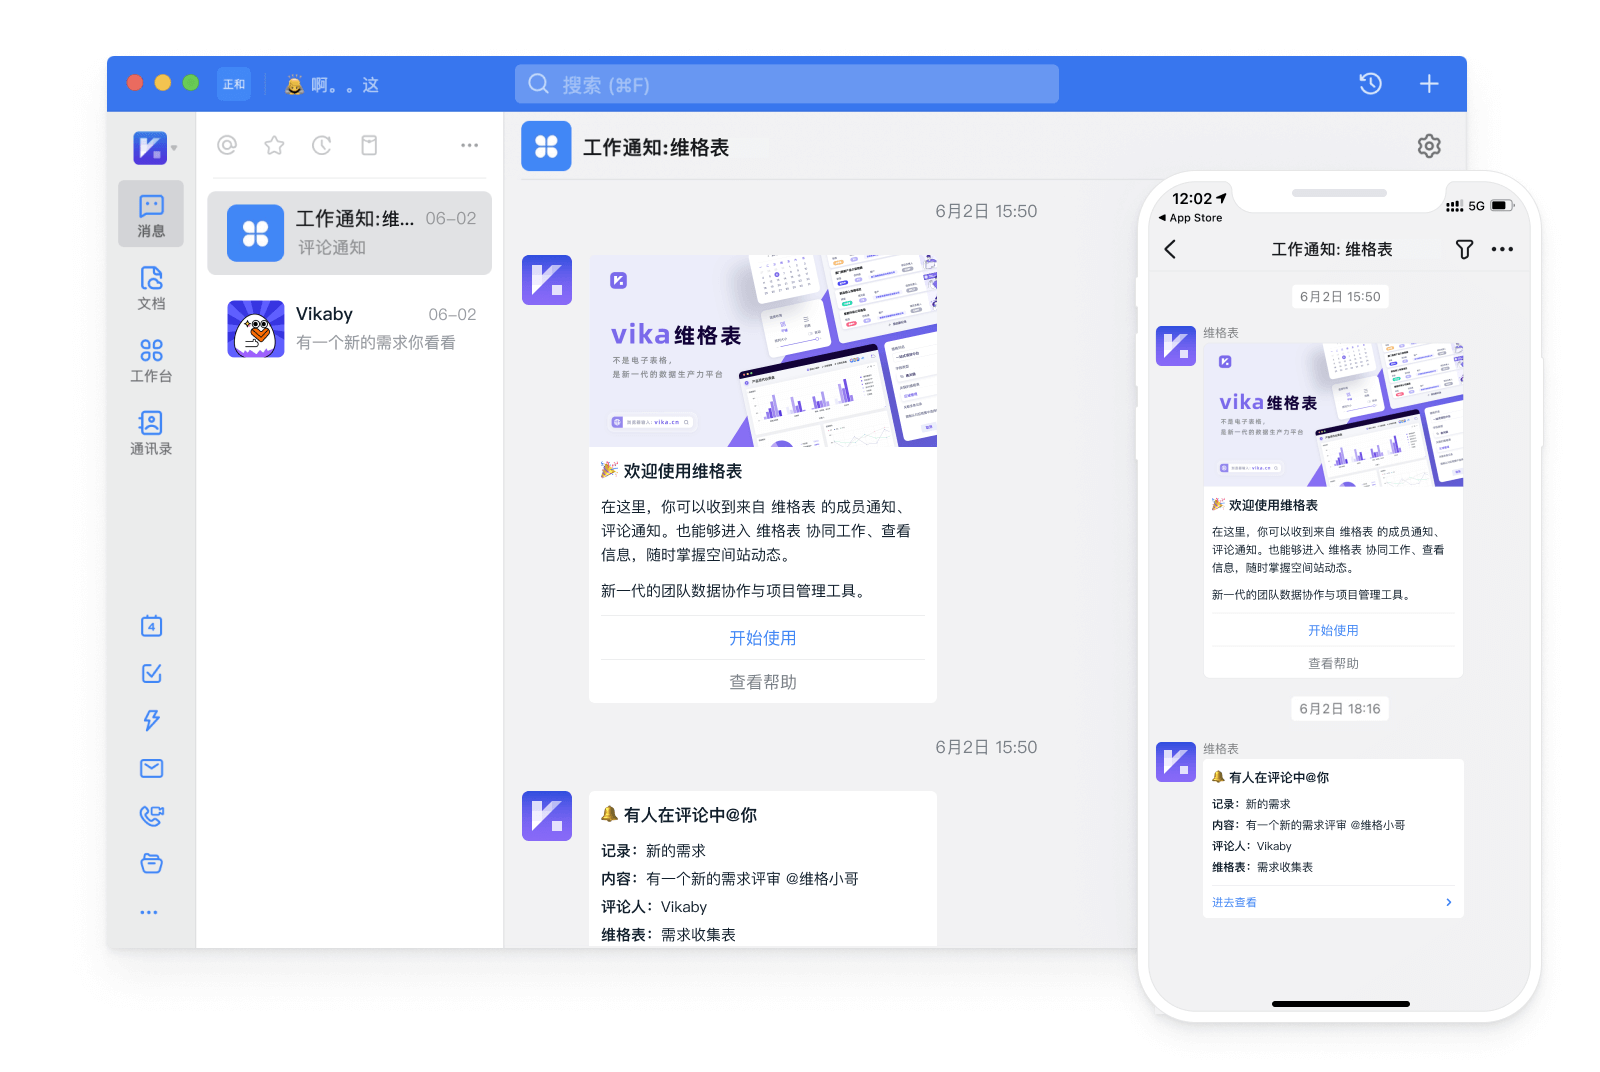Screen dimensions: 1600x1072
Task: Tap the 维格表 avatar on phone comment message
Action: coord(1176,762)
